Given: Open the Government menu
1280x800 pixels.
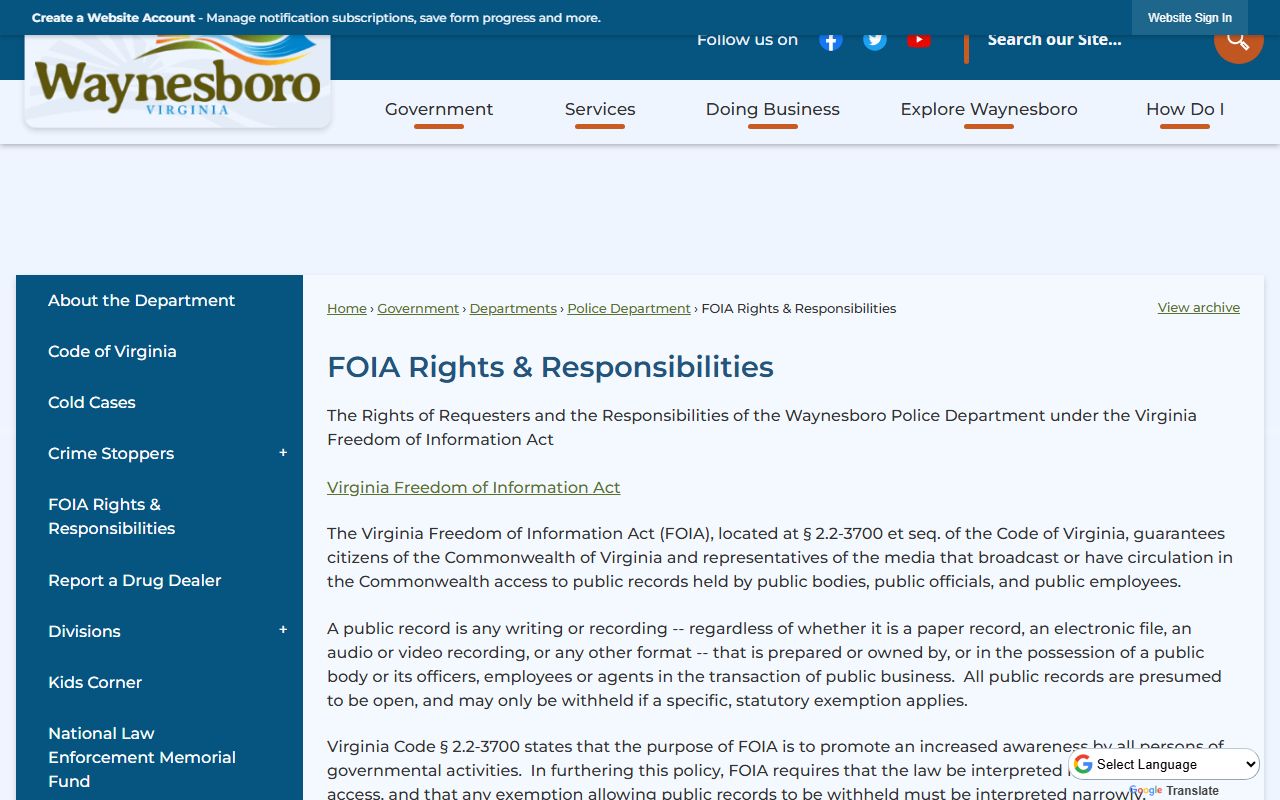Looking at the screenshot, I should point(439,109).
